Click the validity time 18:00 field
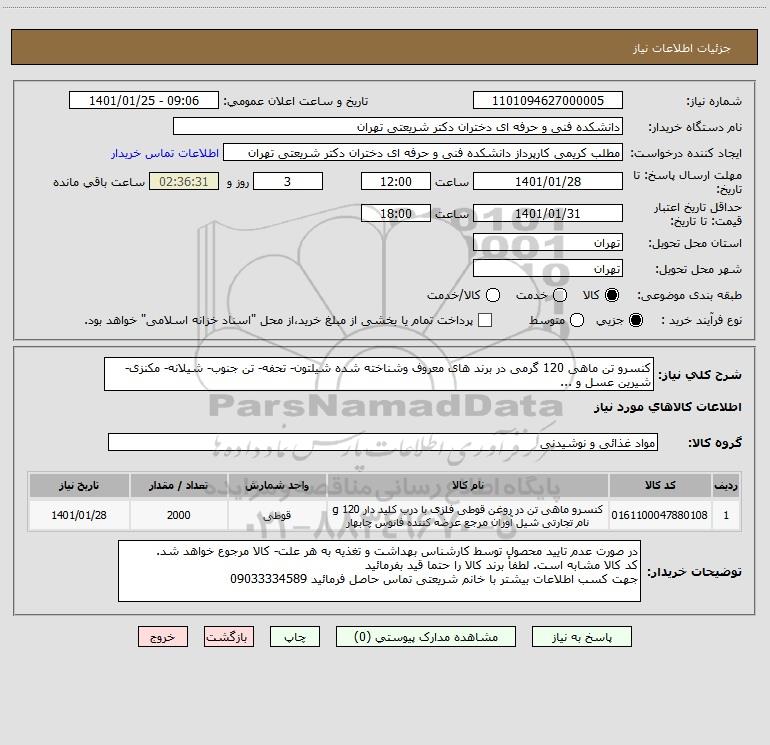 [x=396, y=213]
